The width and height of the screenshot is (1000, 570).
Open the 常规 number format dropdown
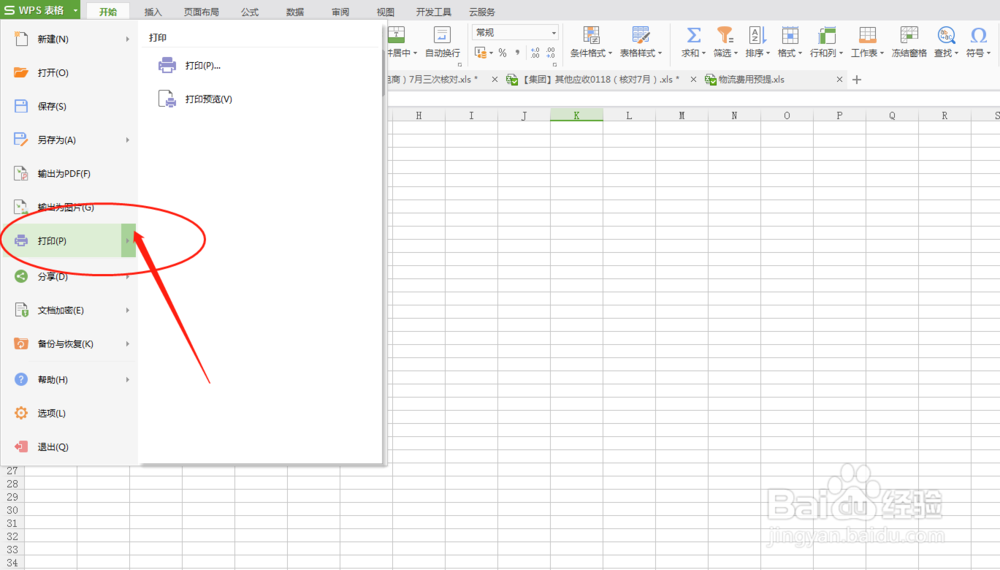tap(515, 33)
